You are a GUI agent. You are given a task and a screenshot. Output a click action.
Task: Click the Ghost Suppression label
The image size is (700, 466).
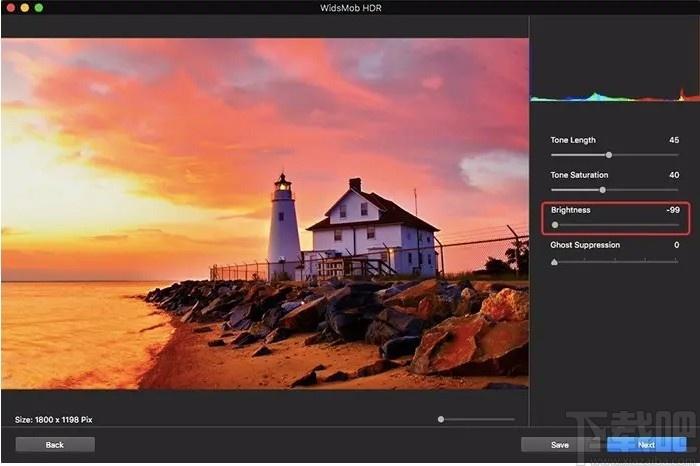tap(585, 245)
